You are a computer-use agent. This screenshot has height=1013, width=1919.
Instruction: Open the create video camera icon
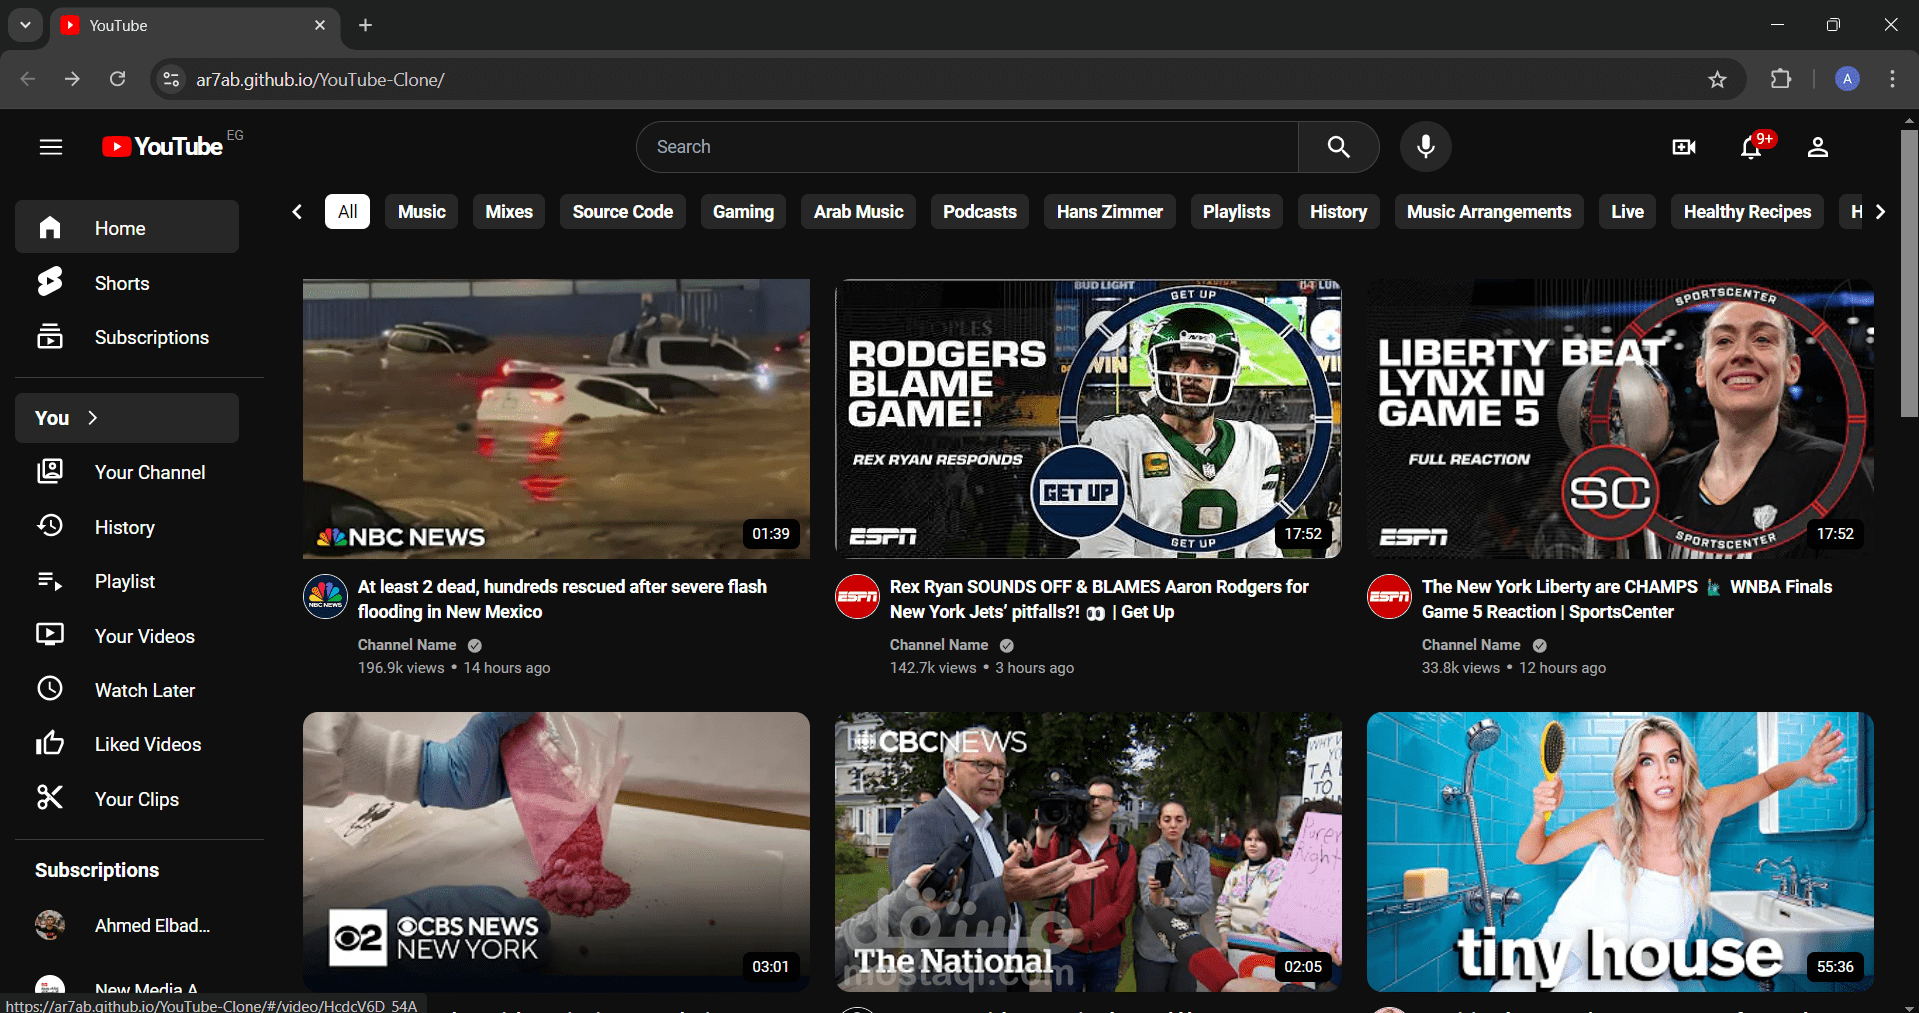pos(1684,147)
